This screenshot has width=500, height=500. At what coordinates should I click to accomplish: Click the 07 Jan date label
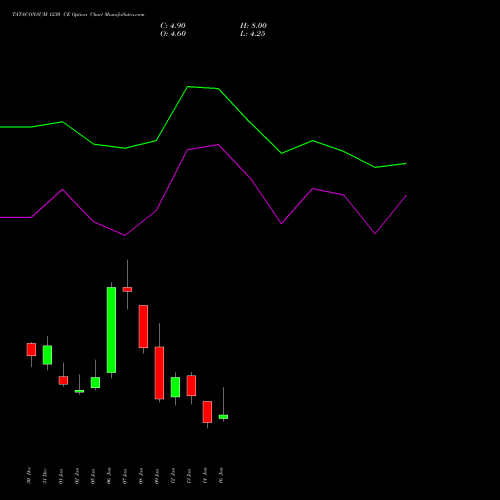coord(125,476)
